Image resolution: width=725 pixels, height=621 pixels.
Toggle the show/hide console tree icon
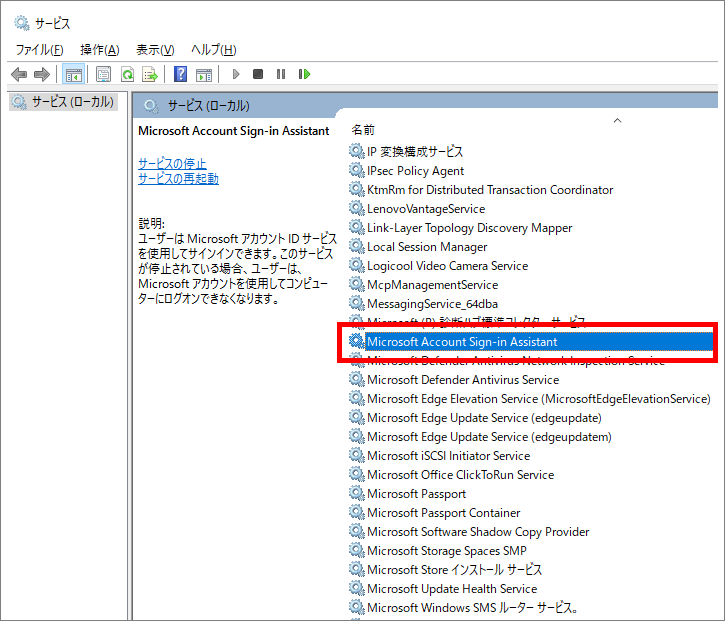[74, 74]
